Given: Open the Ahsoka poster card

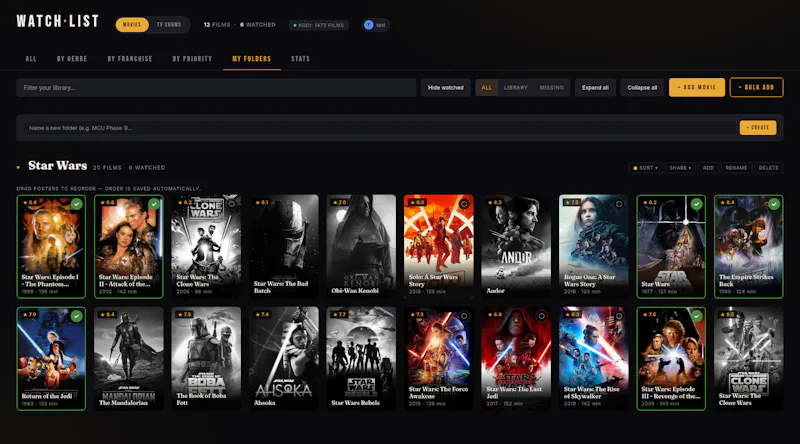Looking at the screenshot, I should [x=284, y=358].
